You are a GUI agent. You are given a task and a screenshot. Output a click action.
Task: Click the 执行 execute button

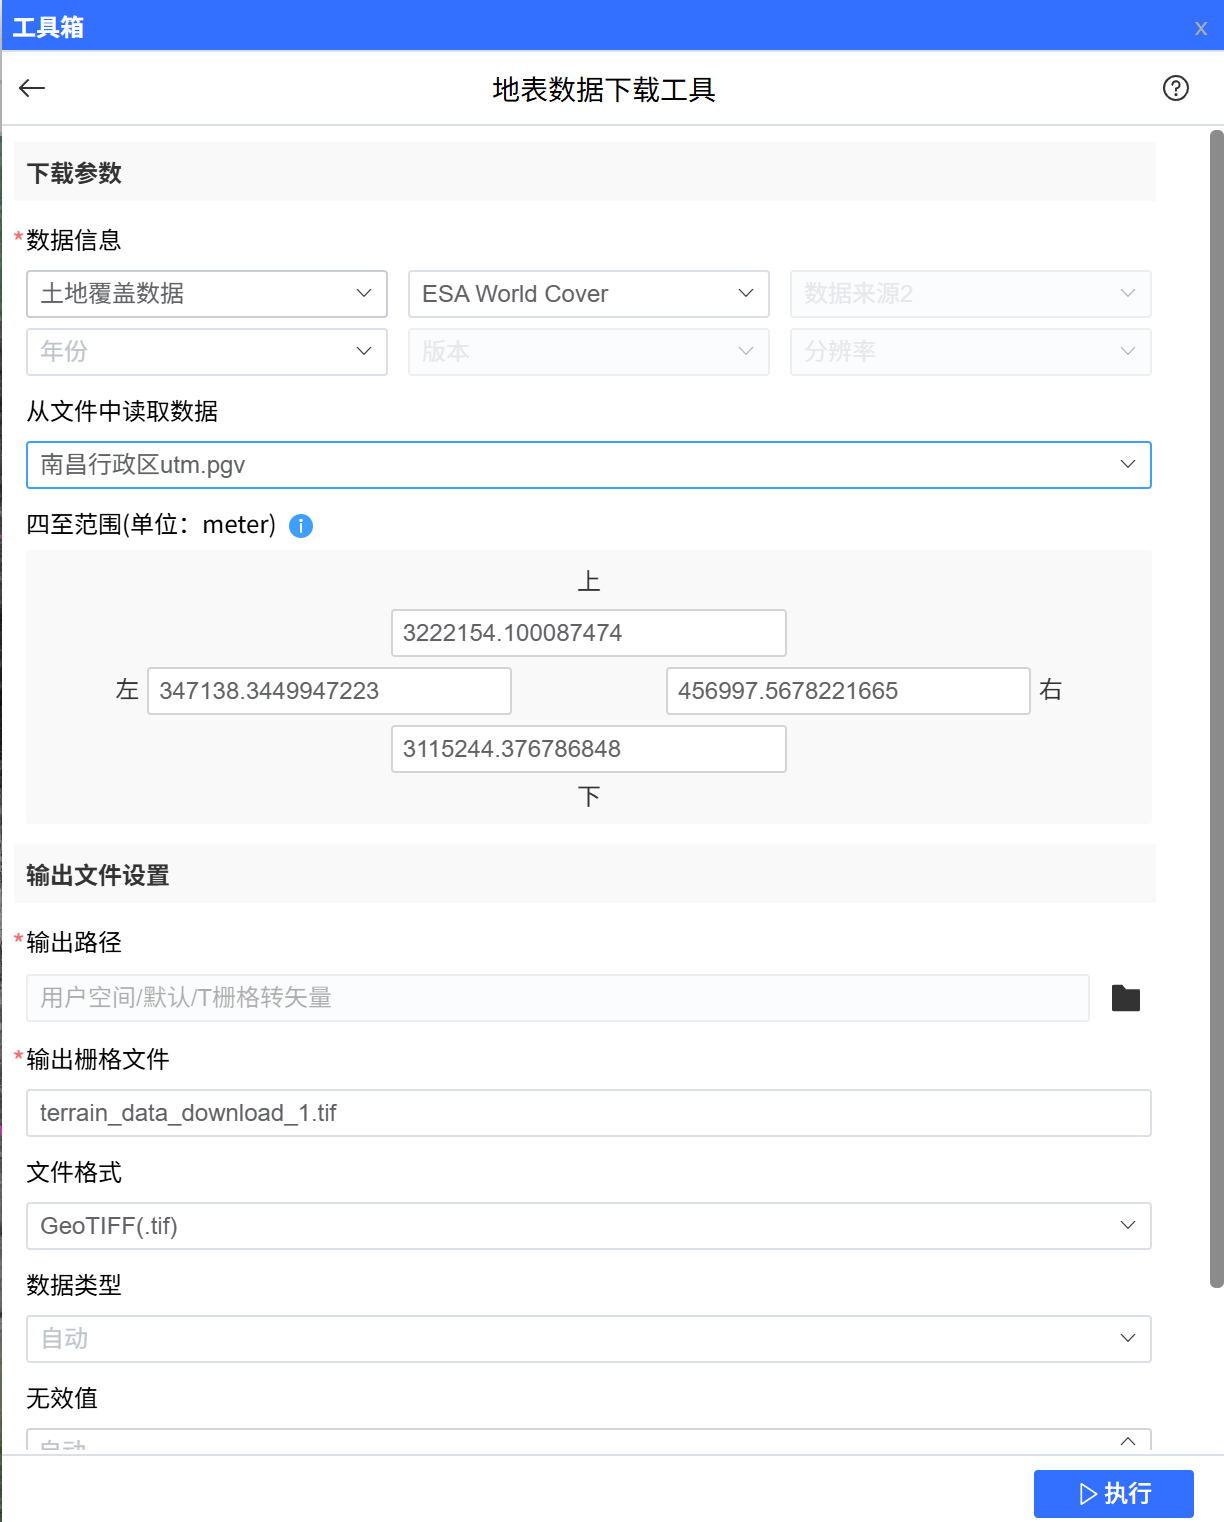click(1113, 1493)
